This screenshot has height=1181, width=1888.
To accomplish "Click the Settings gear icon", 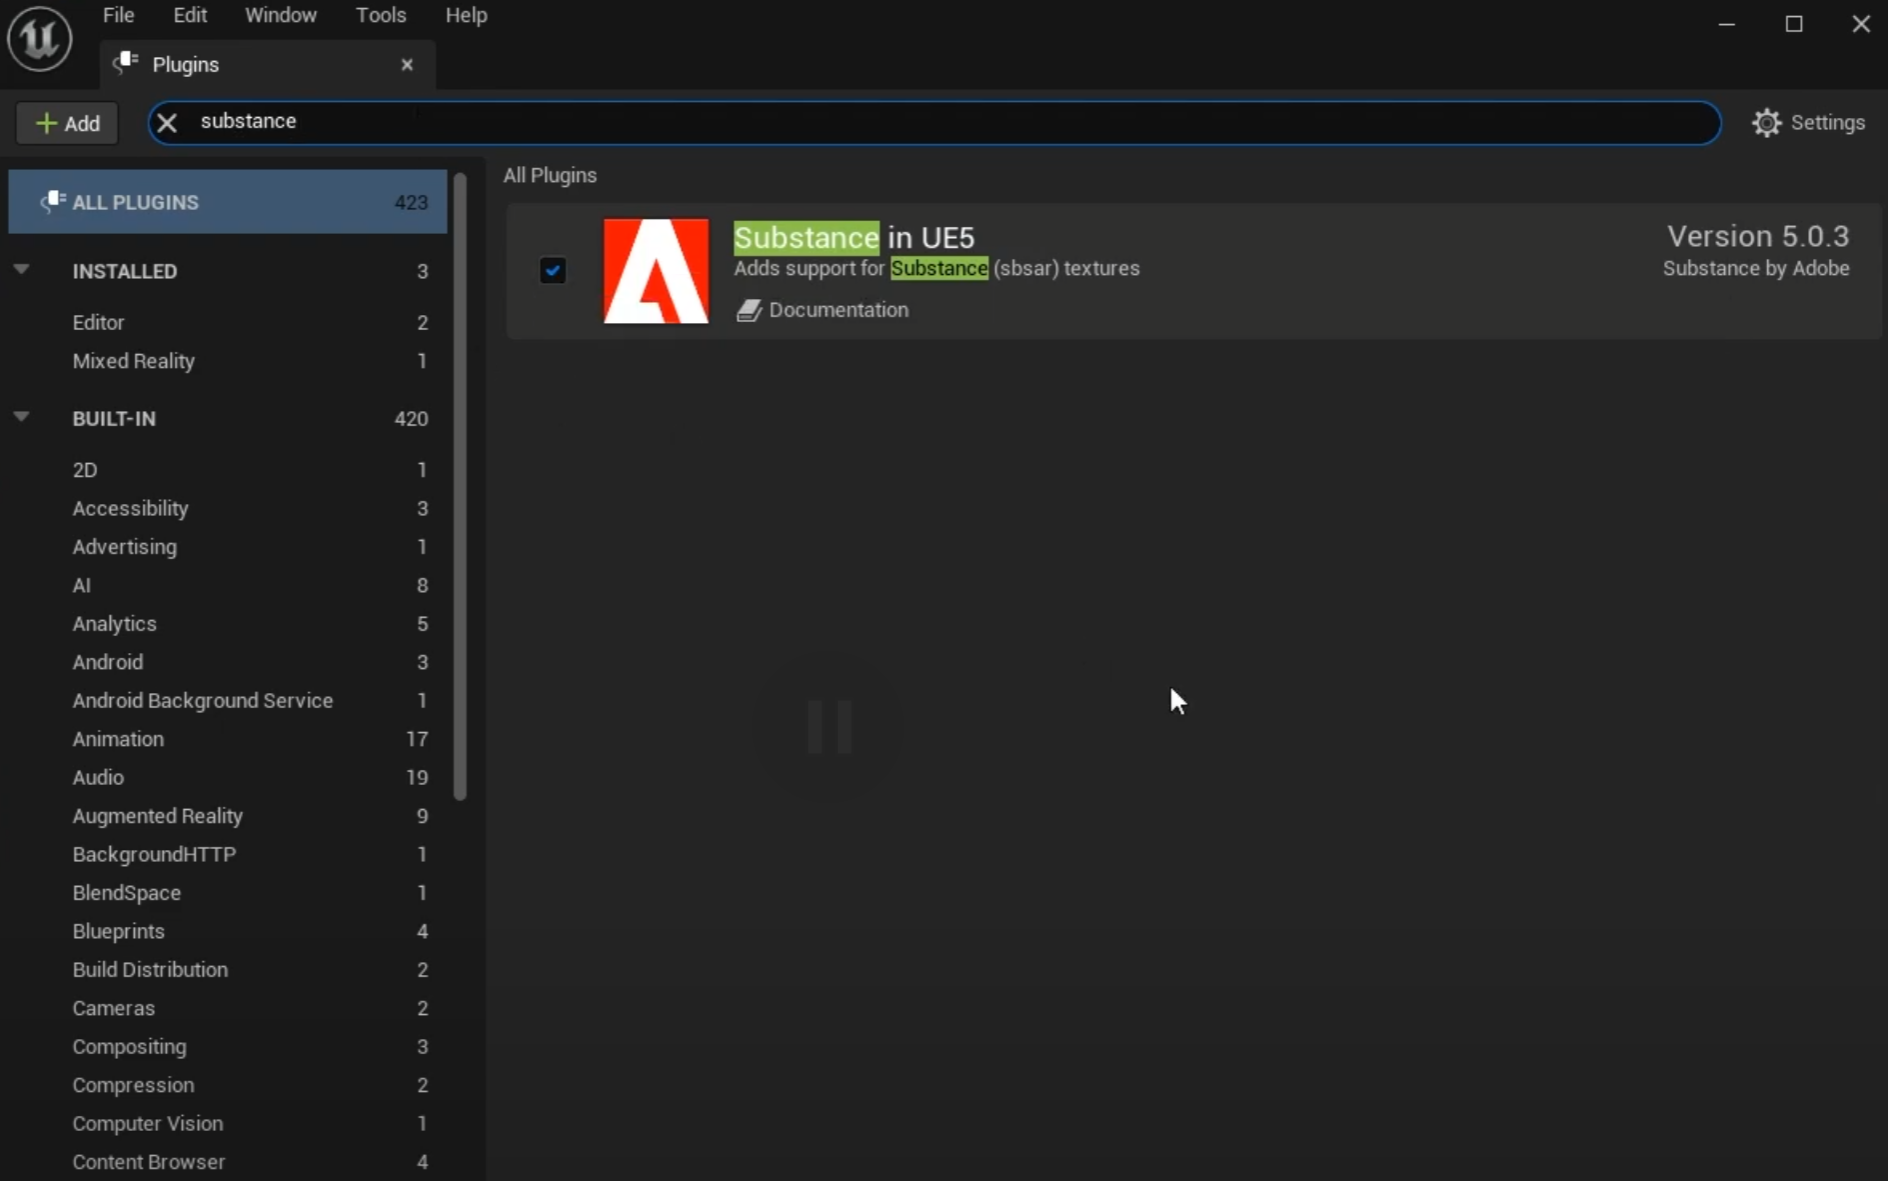I will [1766, 122].
